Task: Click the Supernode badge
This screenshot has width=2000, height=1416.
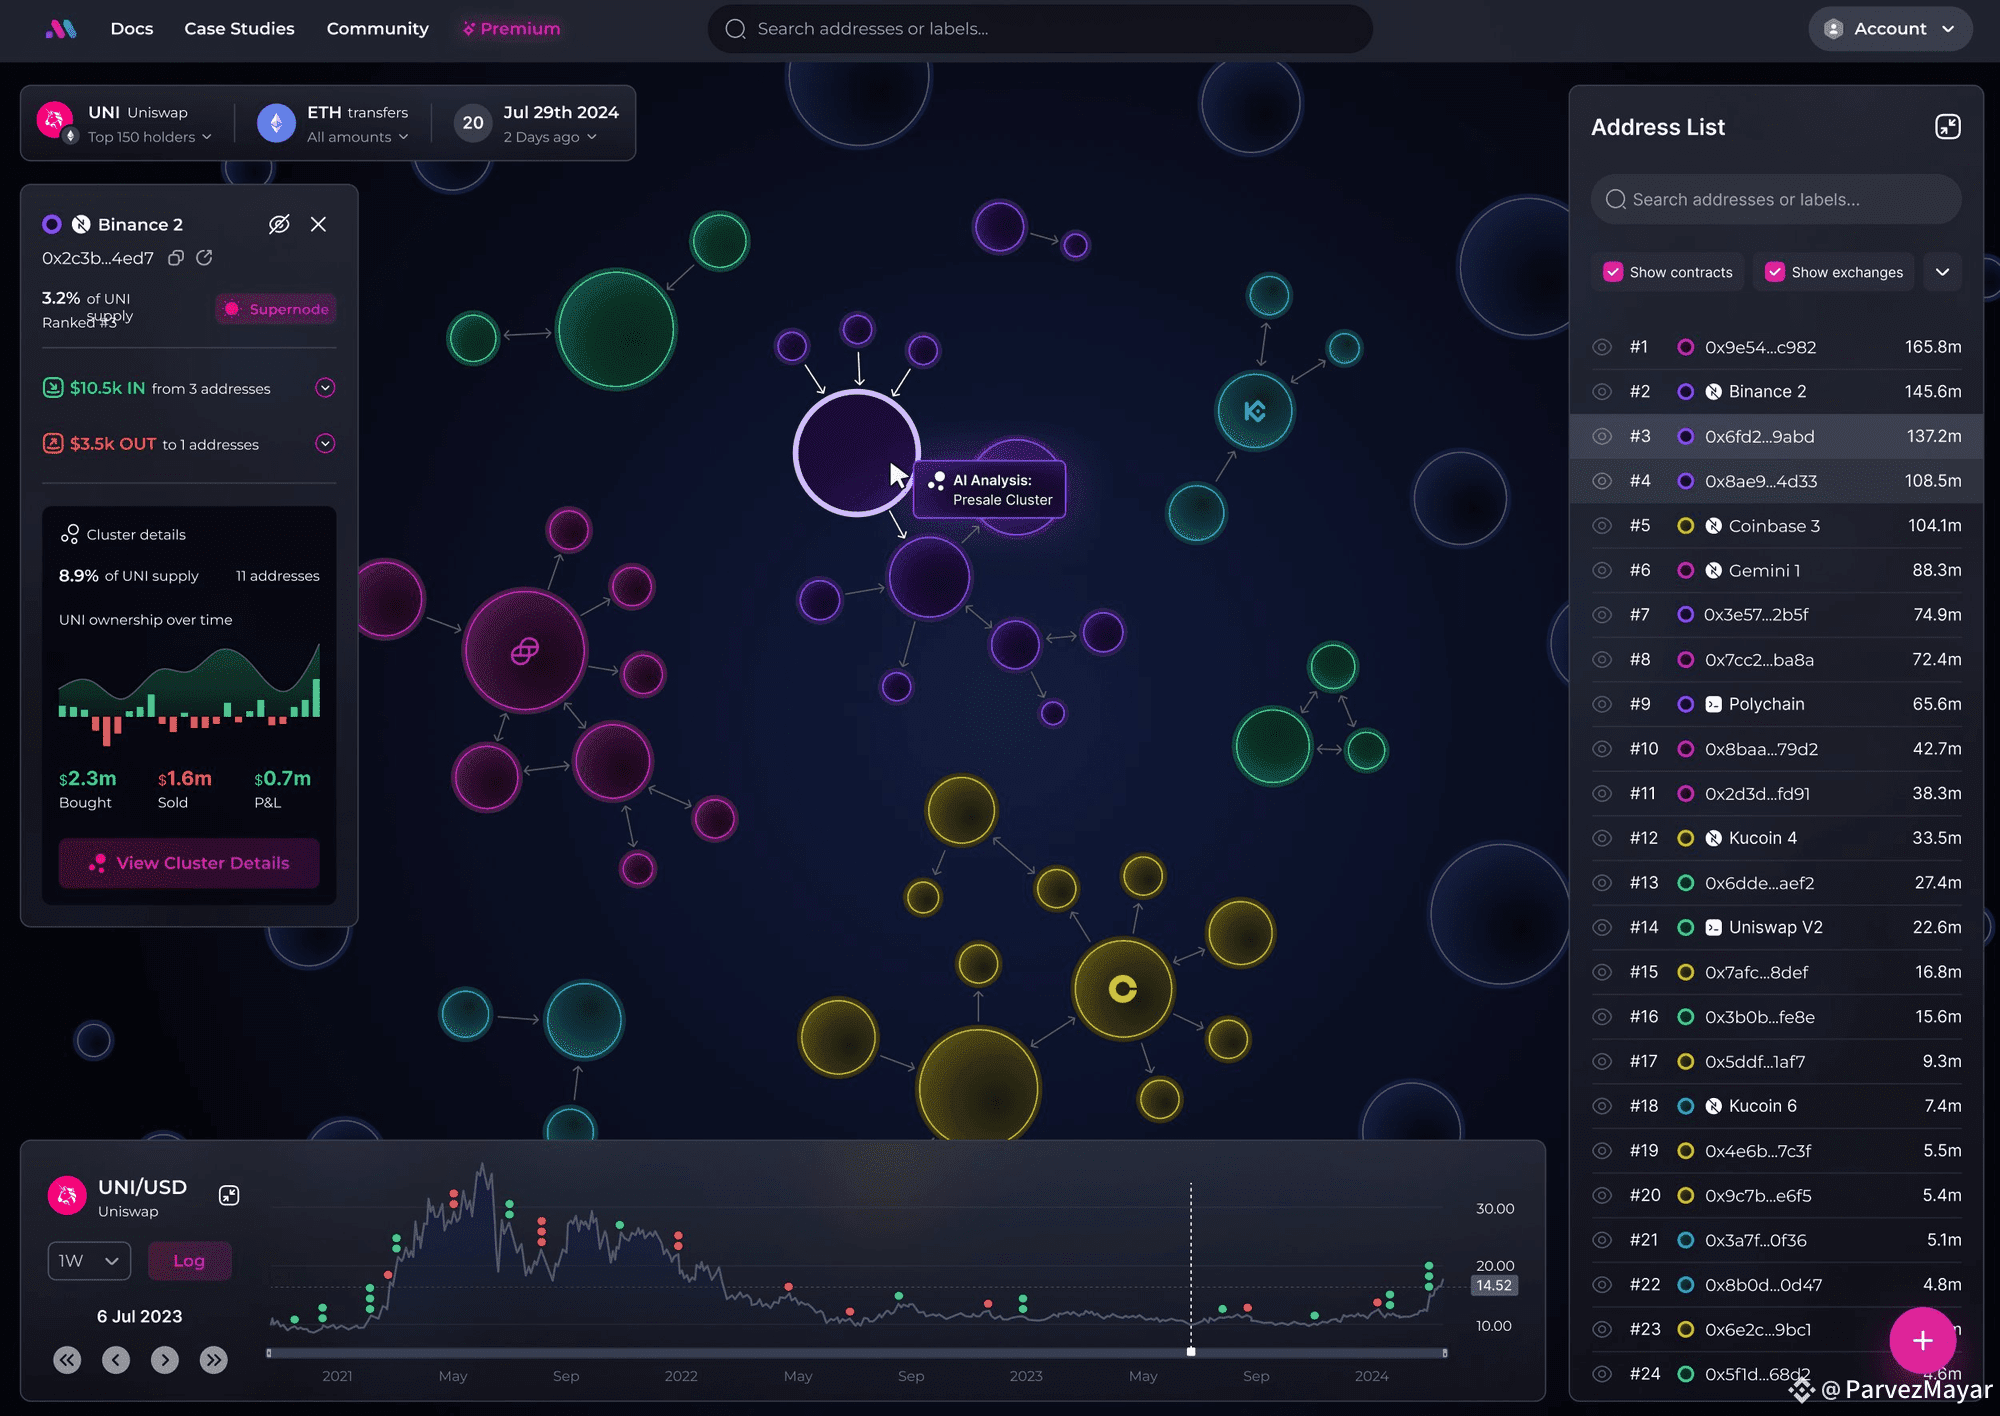Action: 276,309
